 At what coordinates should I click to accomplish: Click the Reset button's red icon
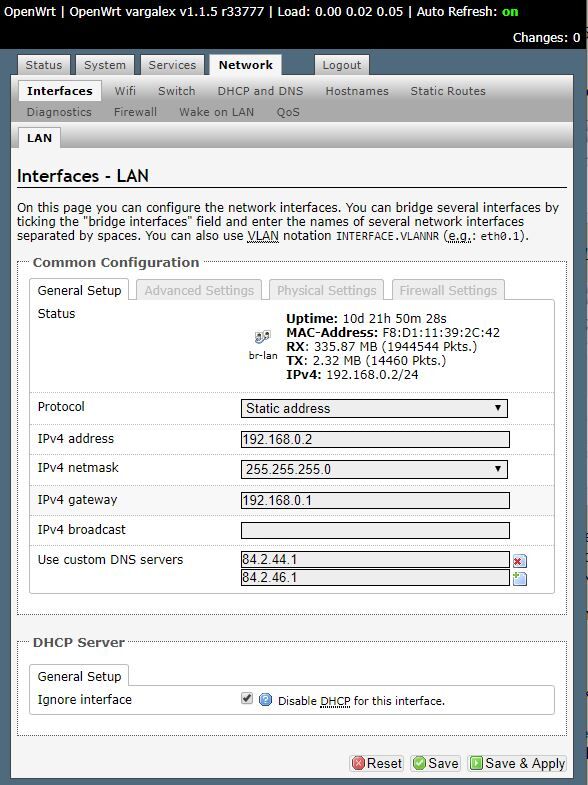[358, 763]
